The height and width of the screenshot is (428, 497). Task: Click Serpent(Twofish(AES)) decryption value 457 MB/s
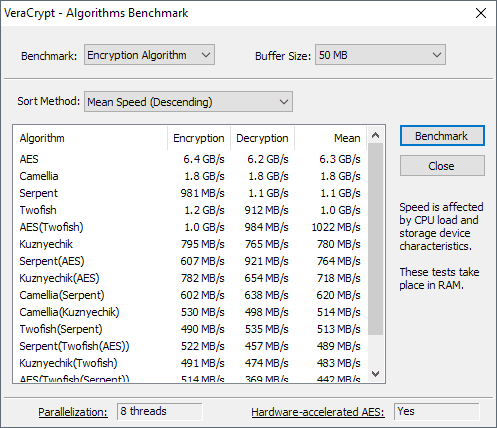267,346
